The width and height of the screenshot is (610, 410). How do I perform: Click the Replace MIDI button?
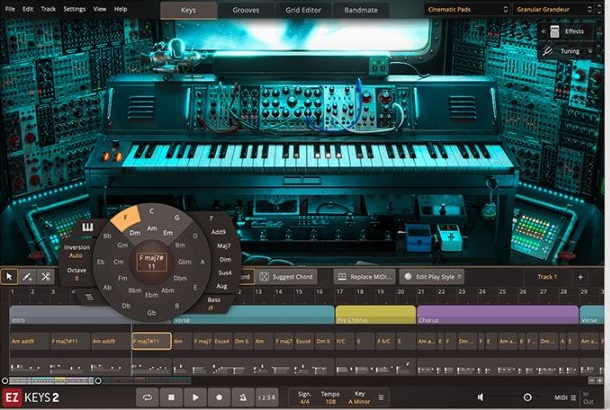click(364, 277)
